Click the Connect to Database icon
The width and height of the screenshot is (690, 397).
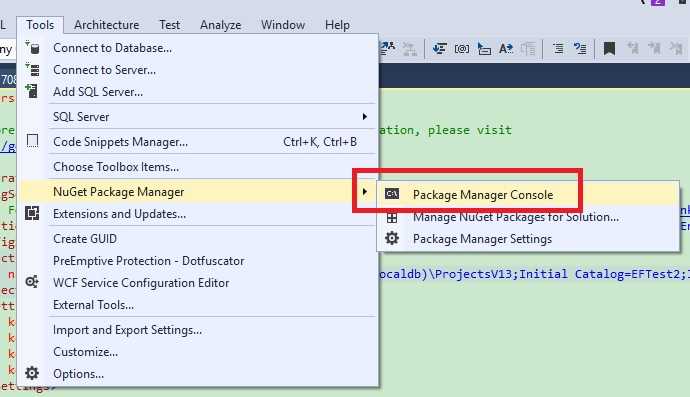click(32, 47)
